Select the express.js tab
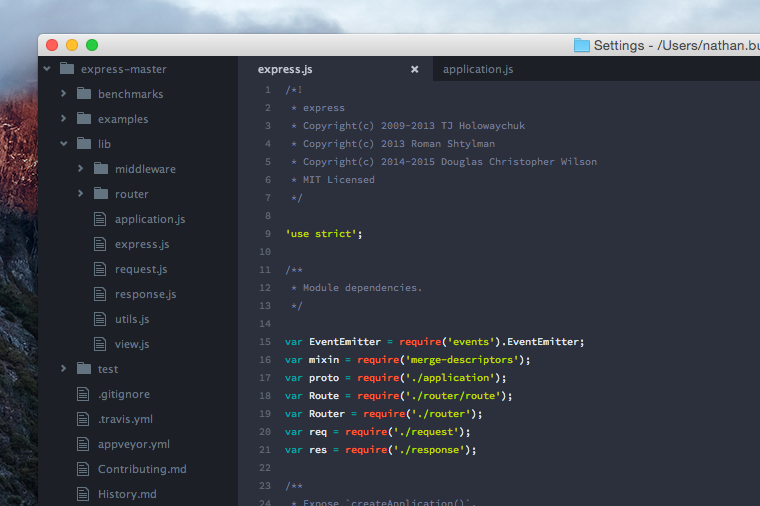 click(285, 69)
